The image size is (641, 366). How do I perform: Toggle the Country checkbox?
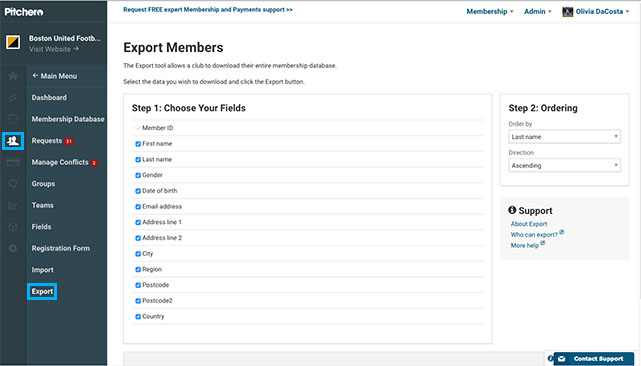pyautogui.click(x=138, y=317)
